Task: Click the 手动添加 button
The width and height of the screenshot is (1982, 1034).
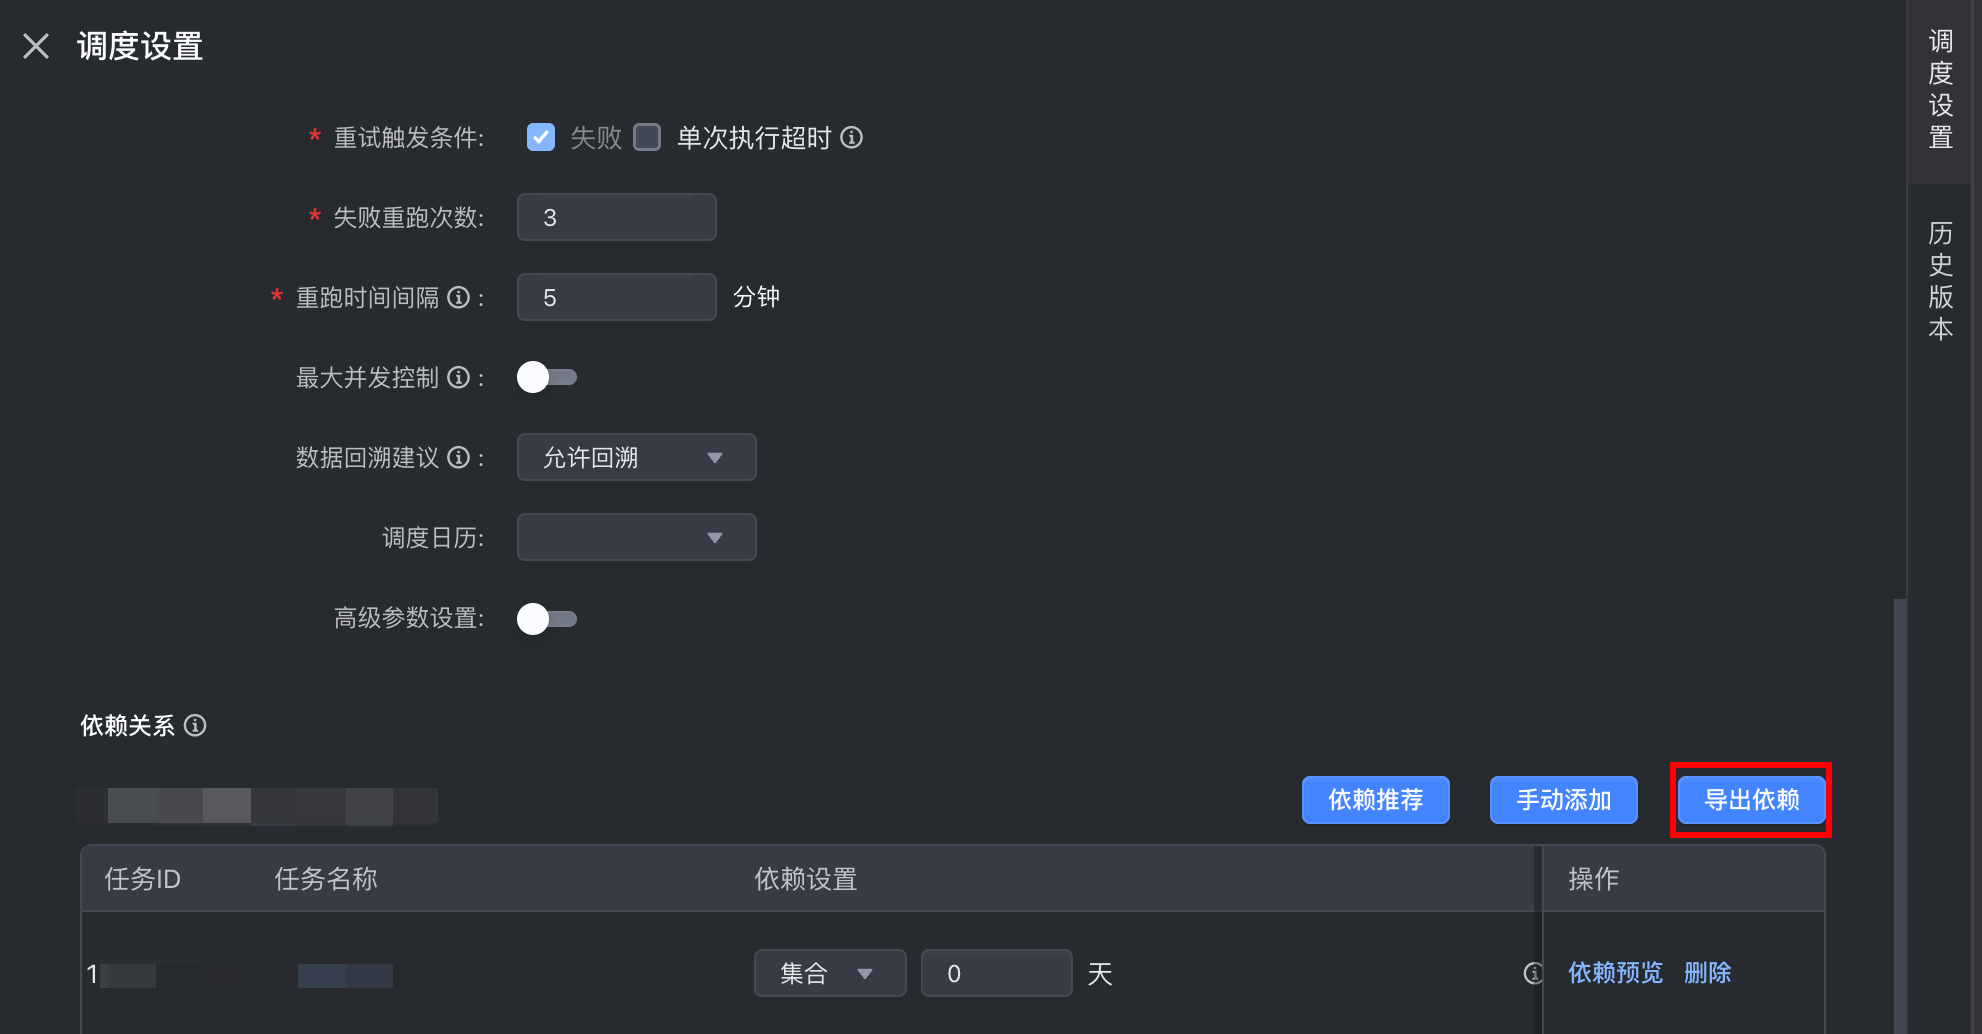Action: [1563, 800]
